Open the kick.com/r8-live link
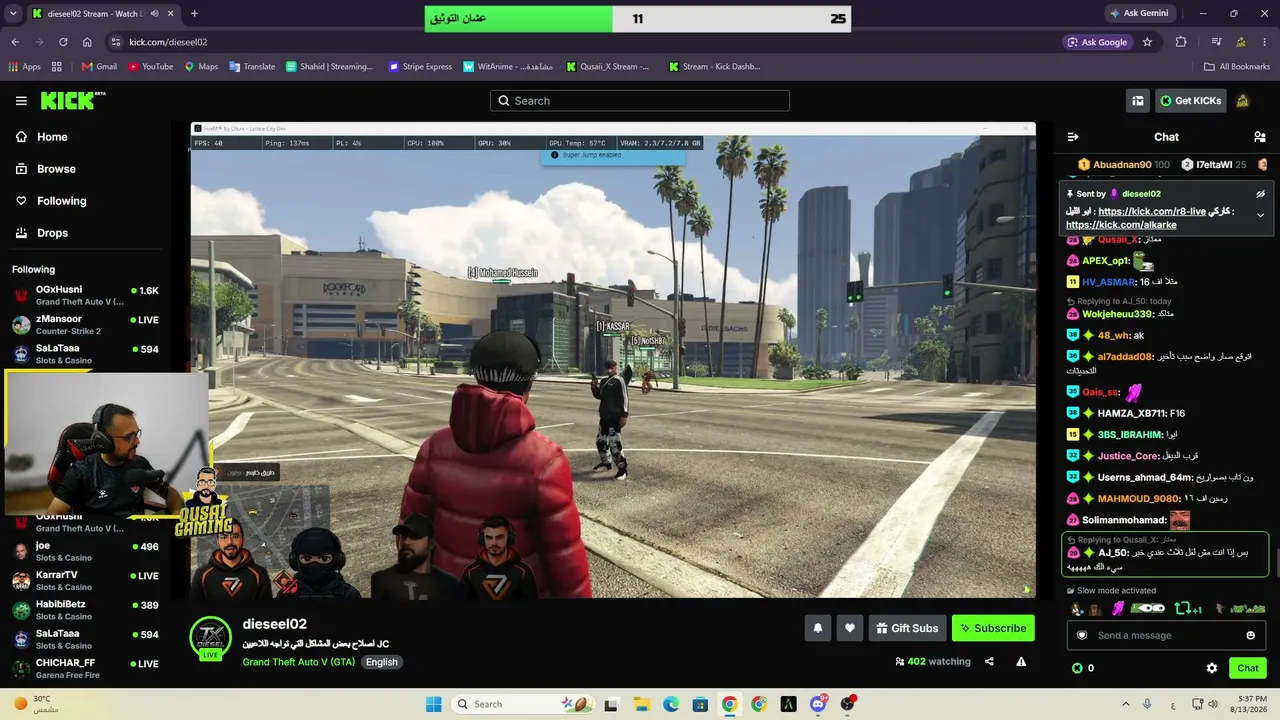Screen dimensions: 1280x720 [x=1151, y=212]
